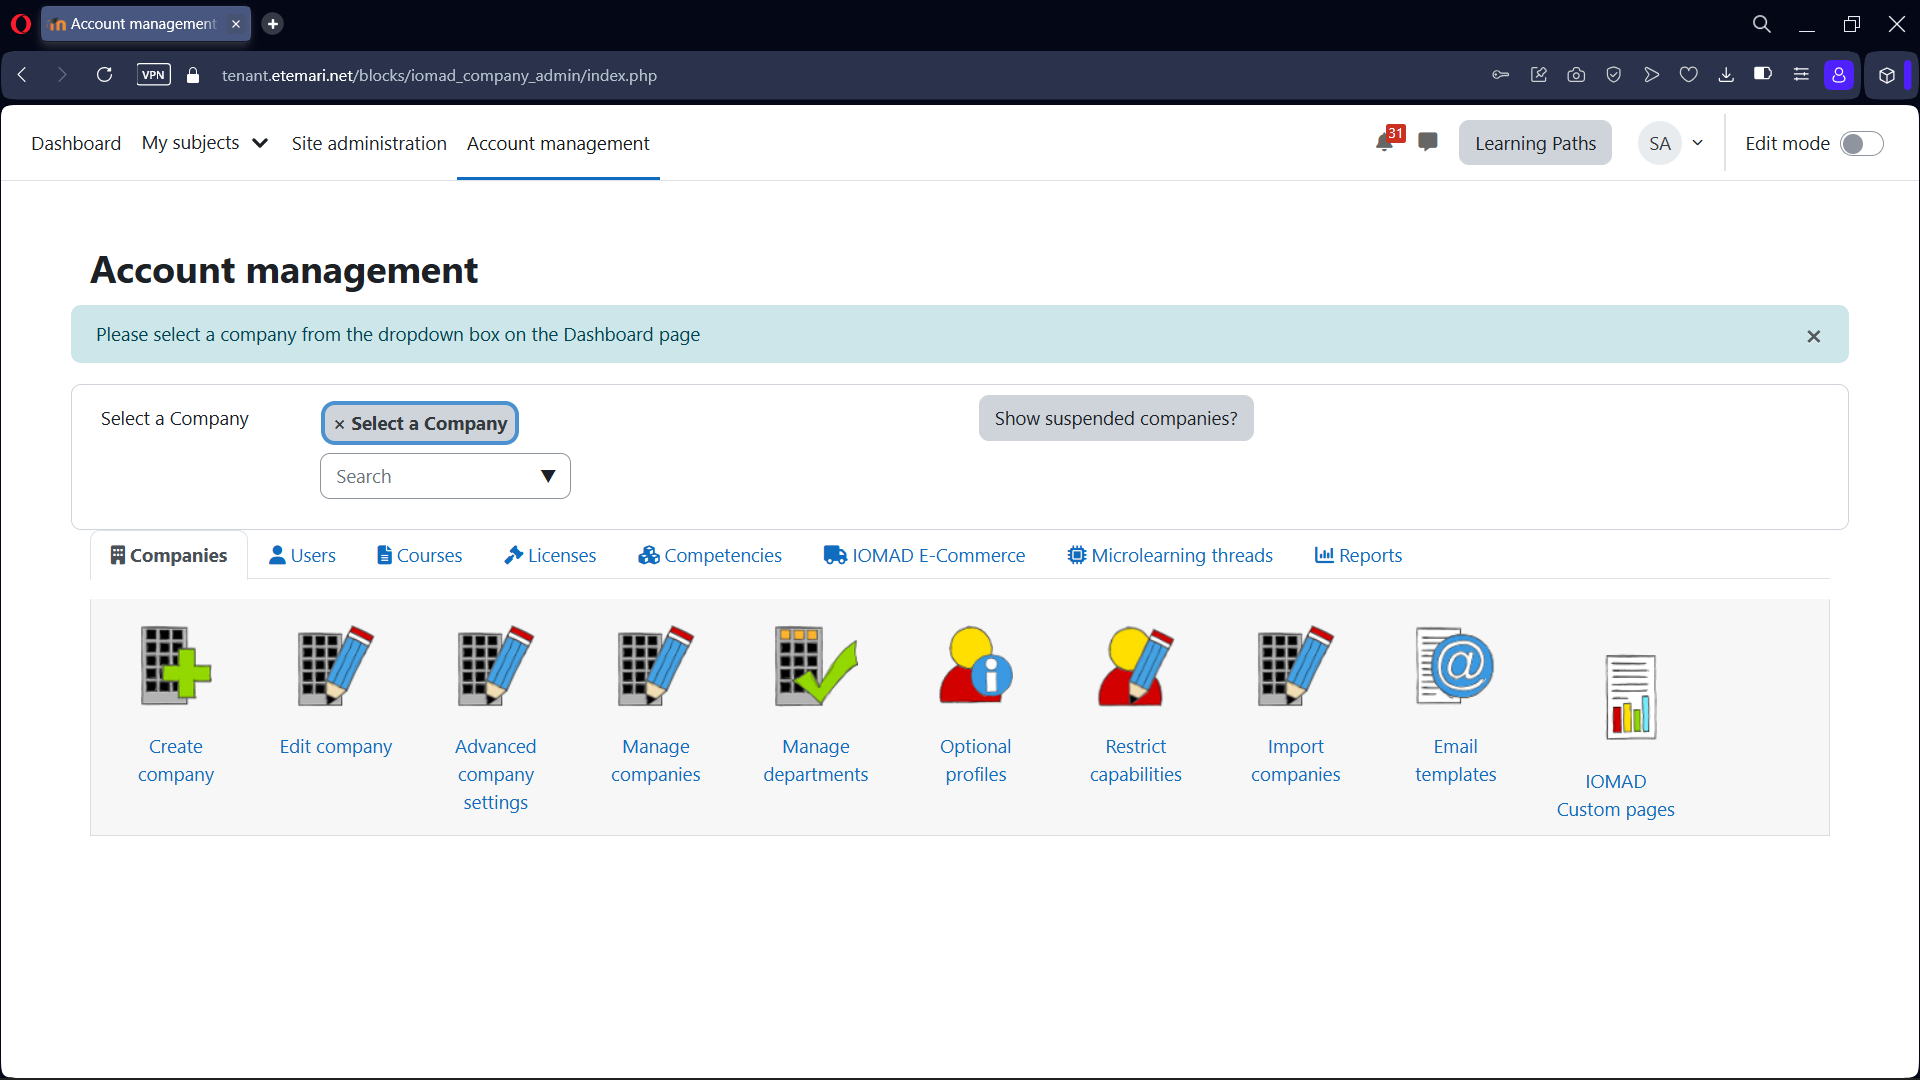The image size is (1920, 1080).
Task: Open the browser downloads icon
Action: (1726, 75)
